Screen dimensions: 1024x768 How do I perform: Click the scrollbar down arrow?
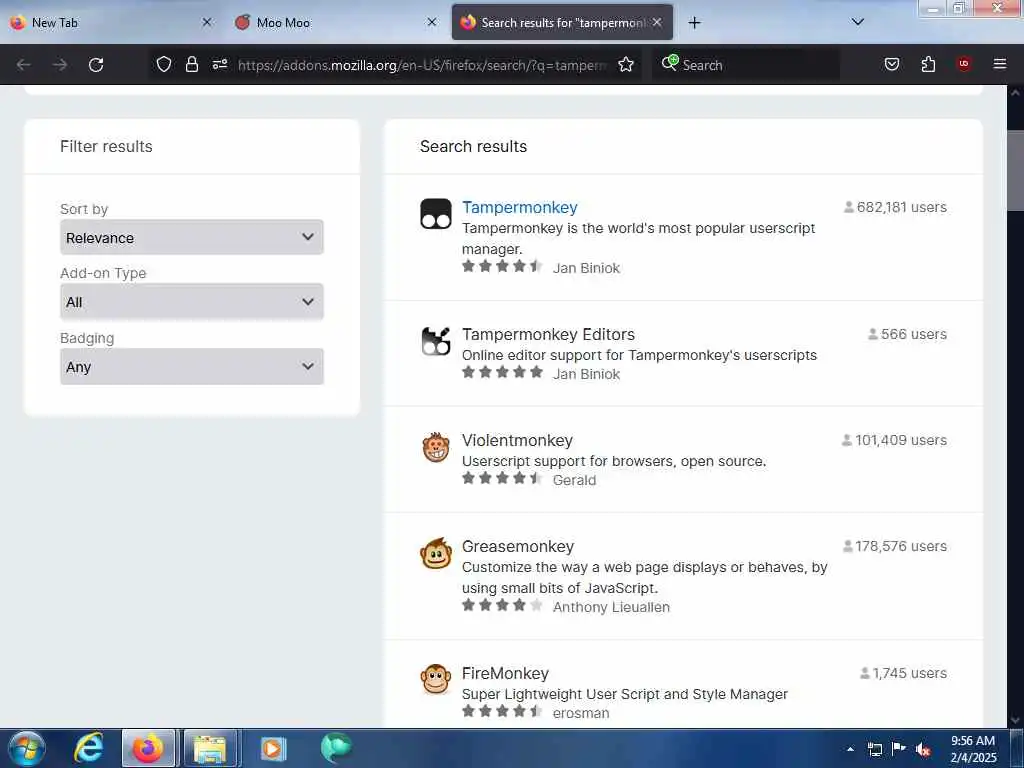click(1016, 720)
